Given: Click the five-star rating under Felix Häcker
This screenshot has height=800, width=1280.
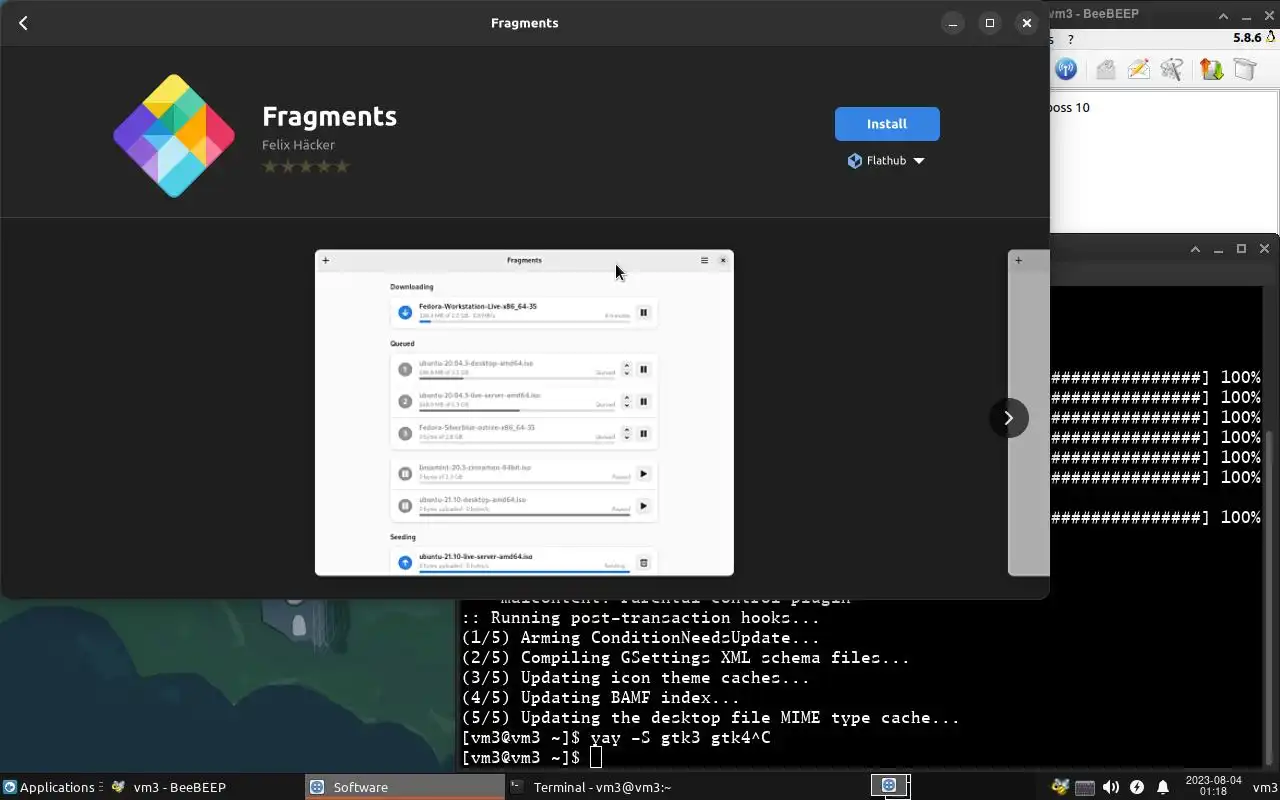Looking at the screenshot, I should pyautogui.click(x=305, y=166).
